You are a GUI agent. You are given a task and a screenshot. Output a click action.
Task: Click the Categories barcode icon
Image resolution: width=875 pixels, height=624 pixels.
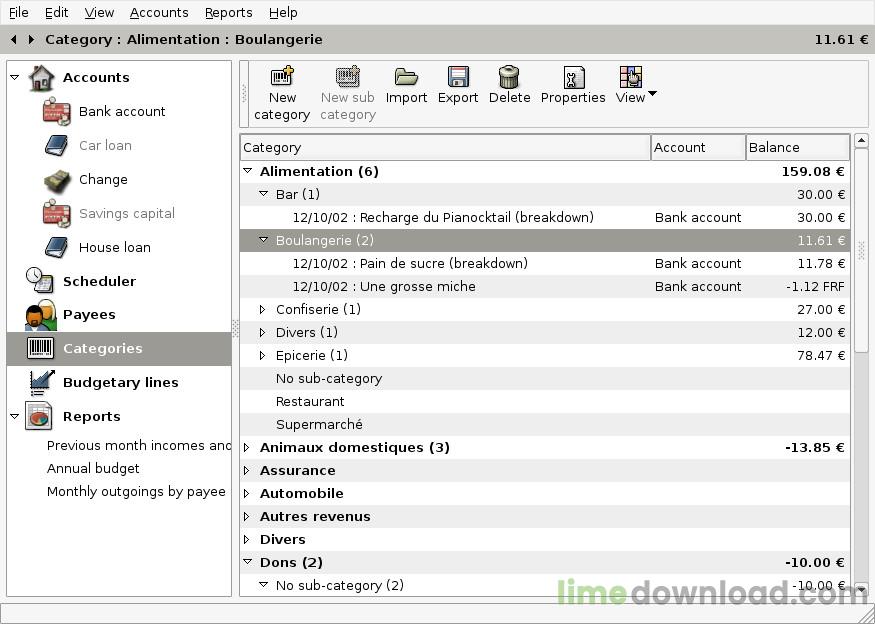[x=41, y=348]
